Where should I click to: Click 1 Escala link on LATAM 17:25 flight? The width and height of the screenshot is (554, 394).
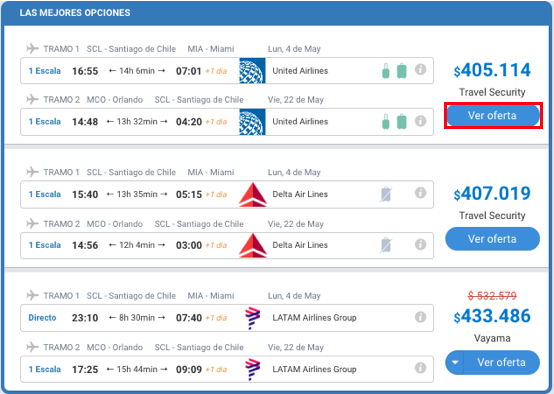pos(45,369)
